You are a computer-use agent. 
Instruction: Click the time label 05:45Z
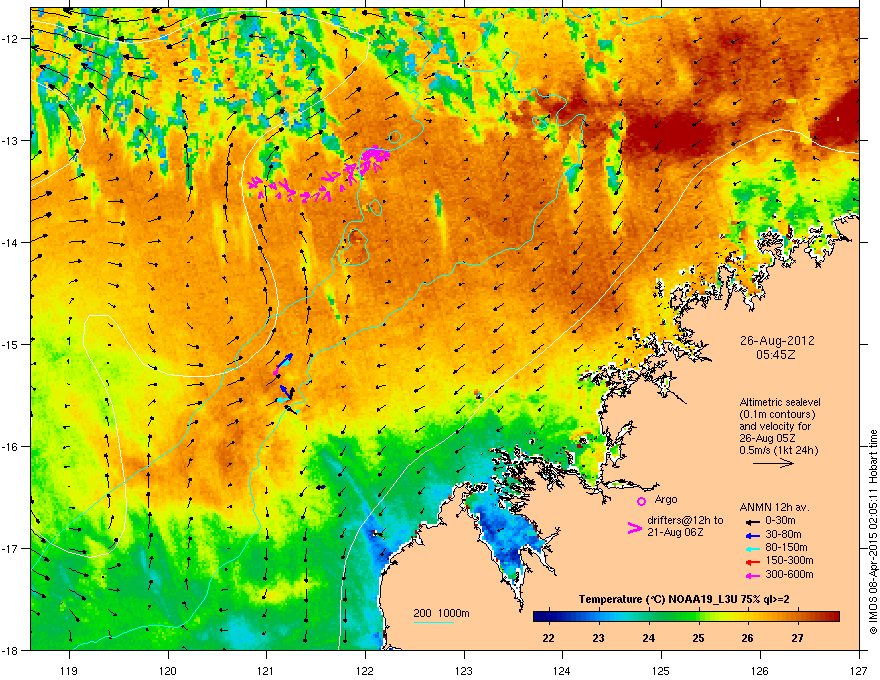pos(776,355)
